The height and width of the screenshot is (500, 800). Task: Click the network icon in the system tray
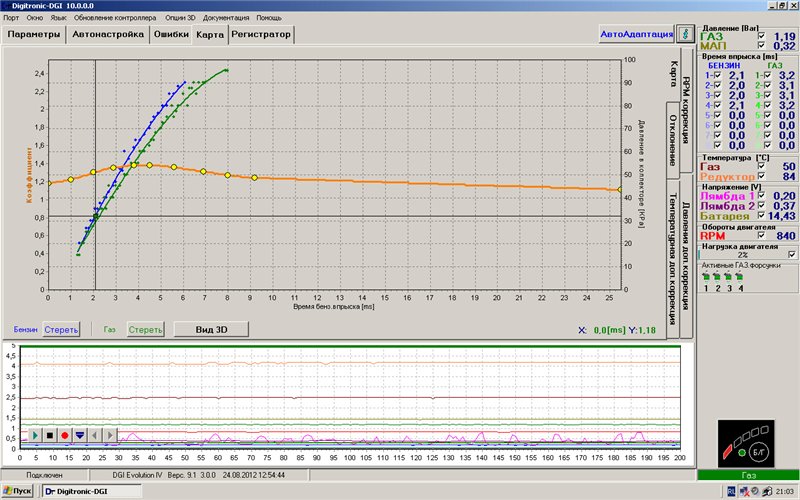pyautogui.click(x=744, y=492)
